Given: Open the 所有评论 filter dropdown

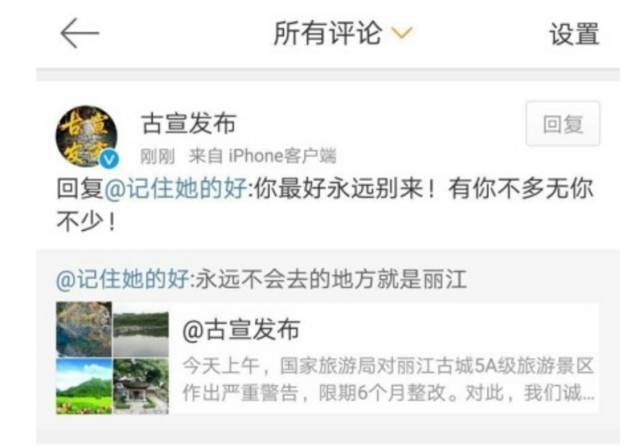Looking at the screenshot, I should [x=343, y=33].
